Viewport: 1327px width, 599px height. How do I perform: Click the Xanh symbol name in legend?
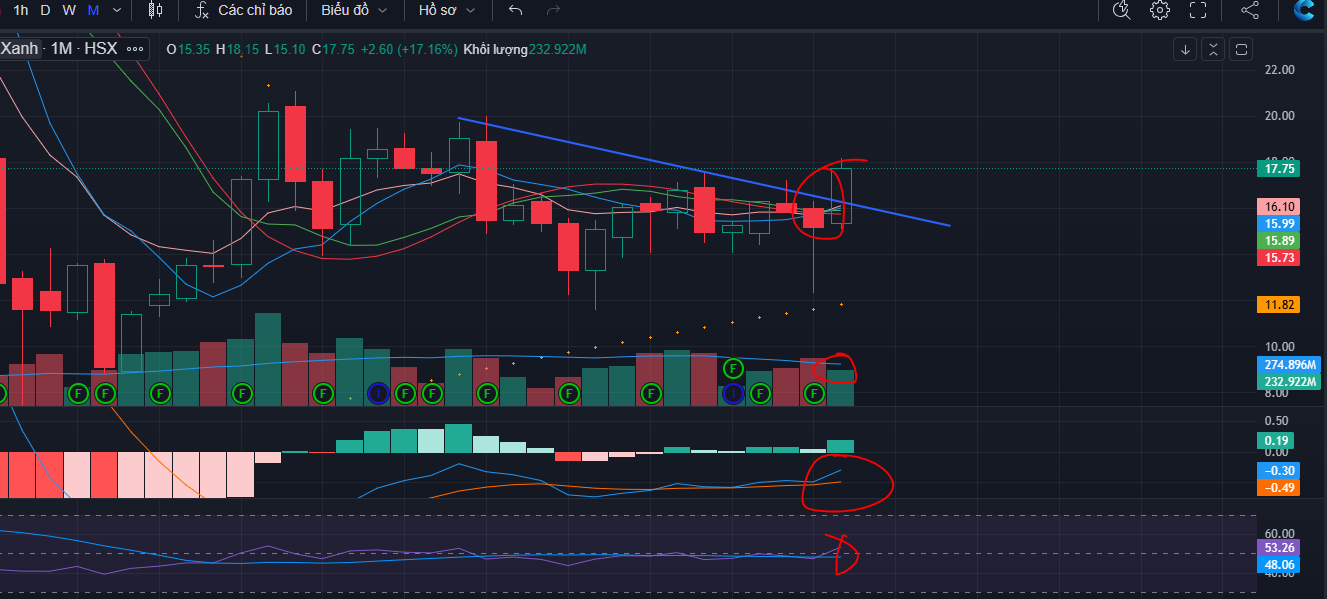tap(20, 49)
